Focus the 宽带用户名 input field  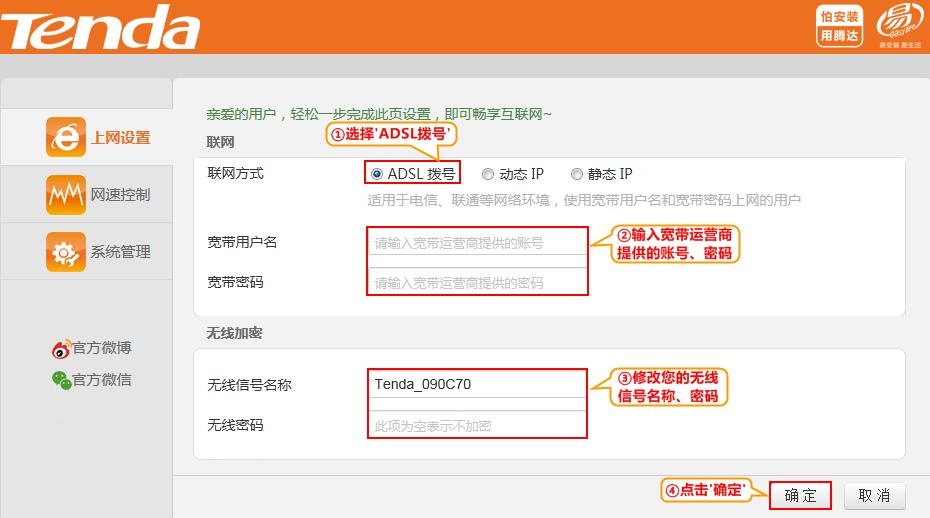click(x=477, y=242)
